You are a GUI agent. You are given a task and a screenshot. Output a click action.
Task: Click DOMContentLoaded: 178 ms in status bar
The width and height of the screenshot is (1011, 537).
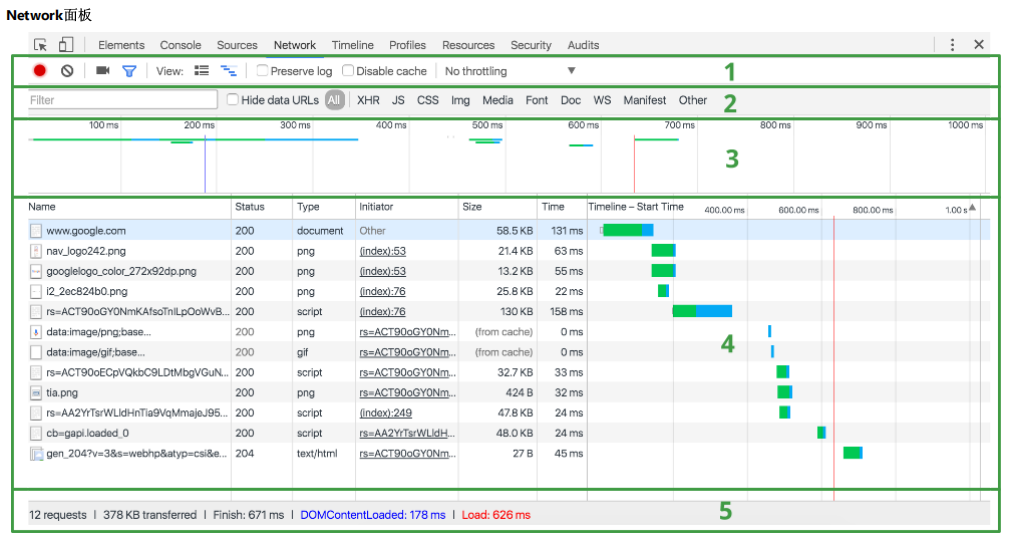click(373, 515)
